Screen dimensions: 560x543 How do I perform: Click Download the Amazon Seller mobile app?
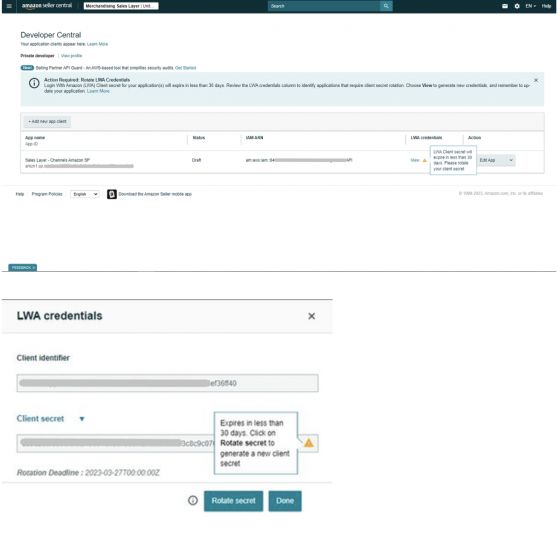pyautogui.click(x=155, y=194)
